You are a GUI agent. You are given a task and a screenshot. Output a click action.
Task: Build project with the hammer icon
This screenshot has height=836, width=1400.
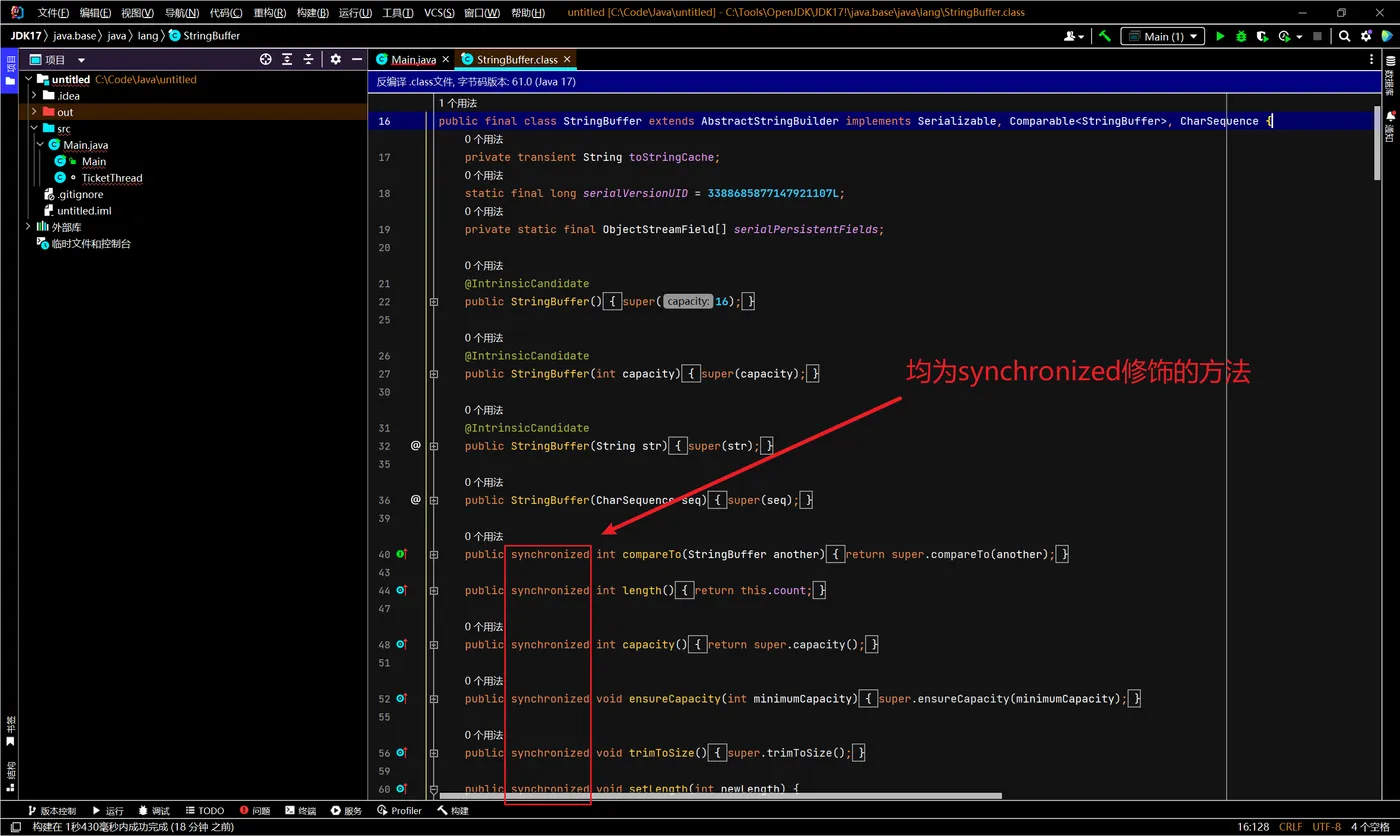[x=1105, y=36]
